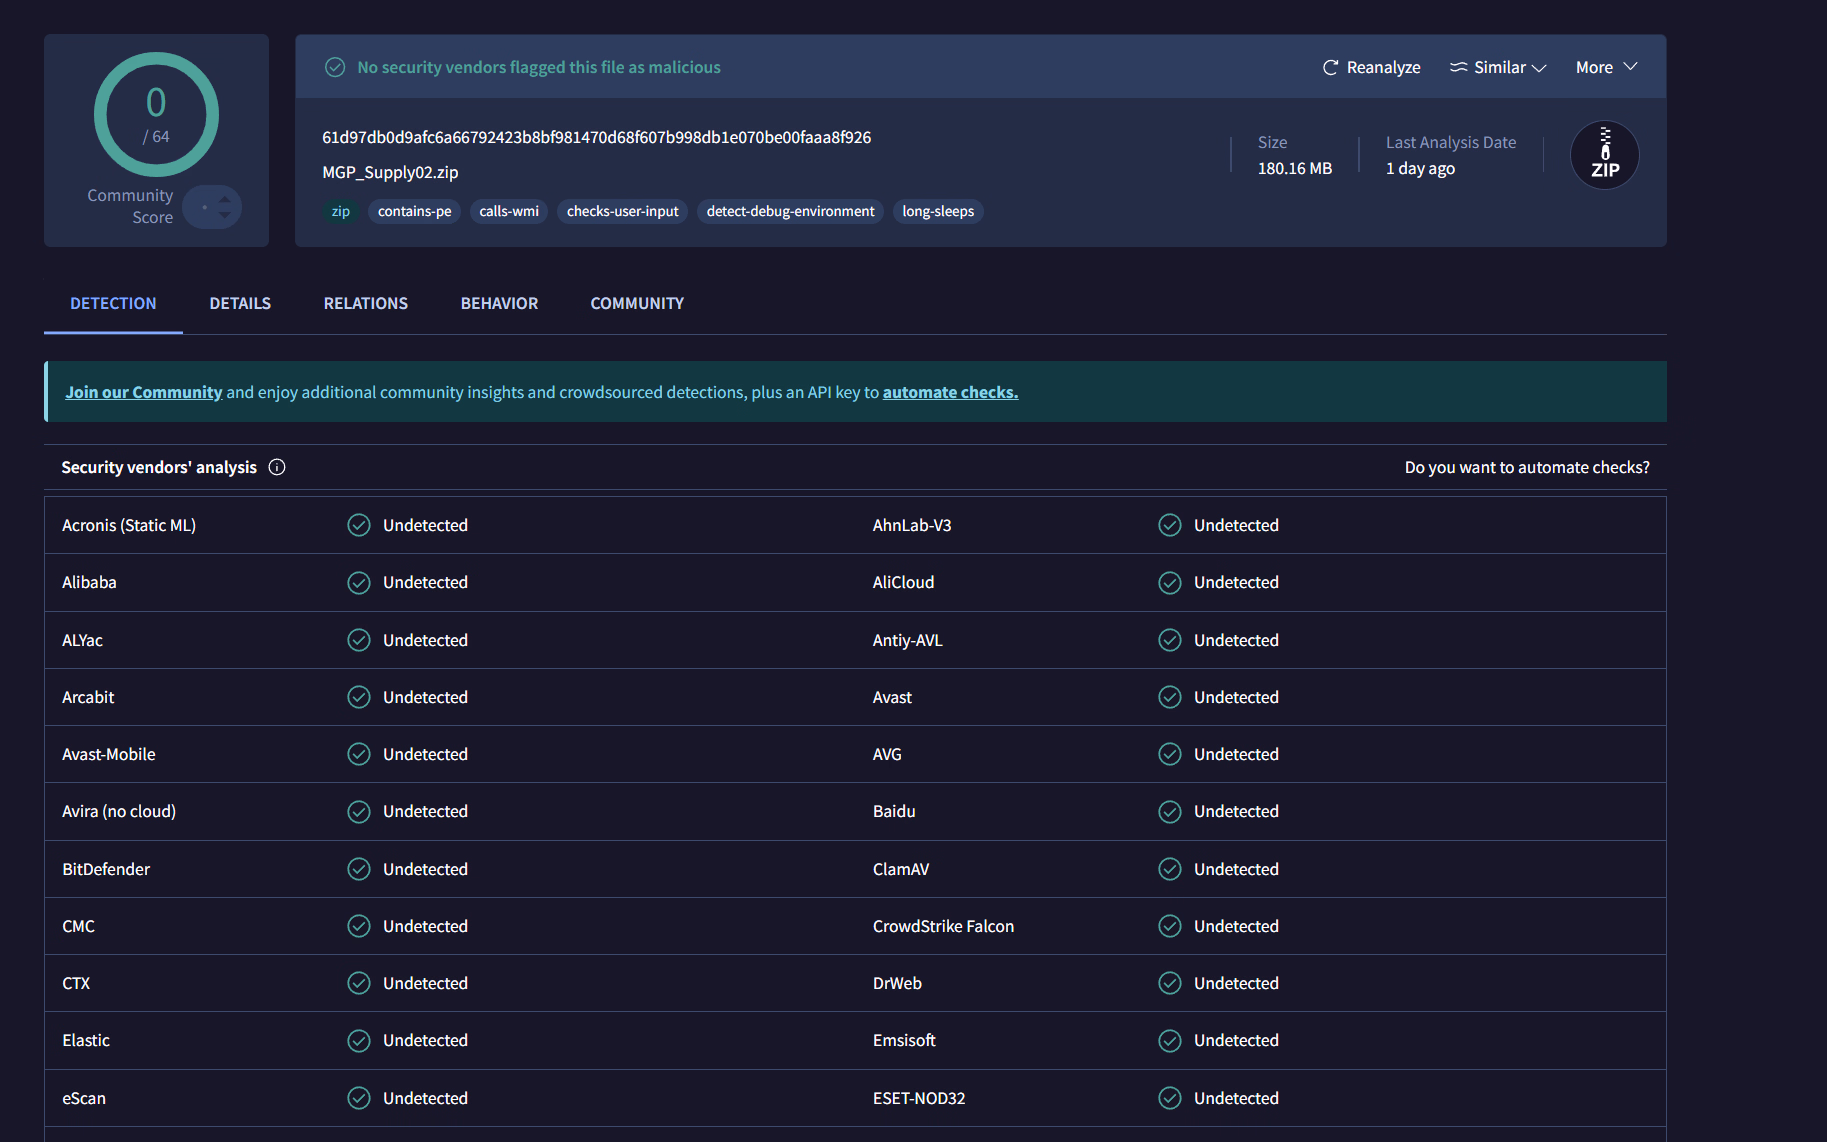This screenshot has height=1142, width=1827.
Task: Switch to the DETAILS tab
Action: coord(240,303)
